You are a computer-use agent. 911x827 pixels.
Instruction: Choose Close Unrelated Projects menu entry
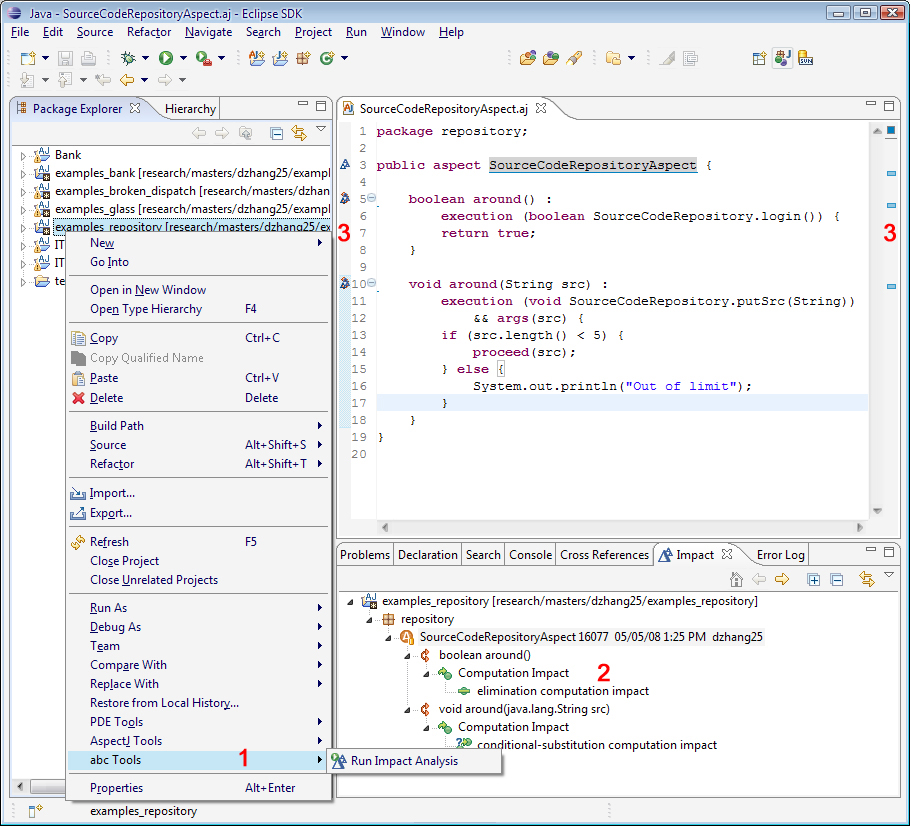point(198,580)
